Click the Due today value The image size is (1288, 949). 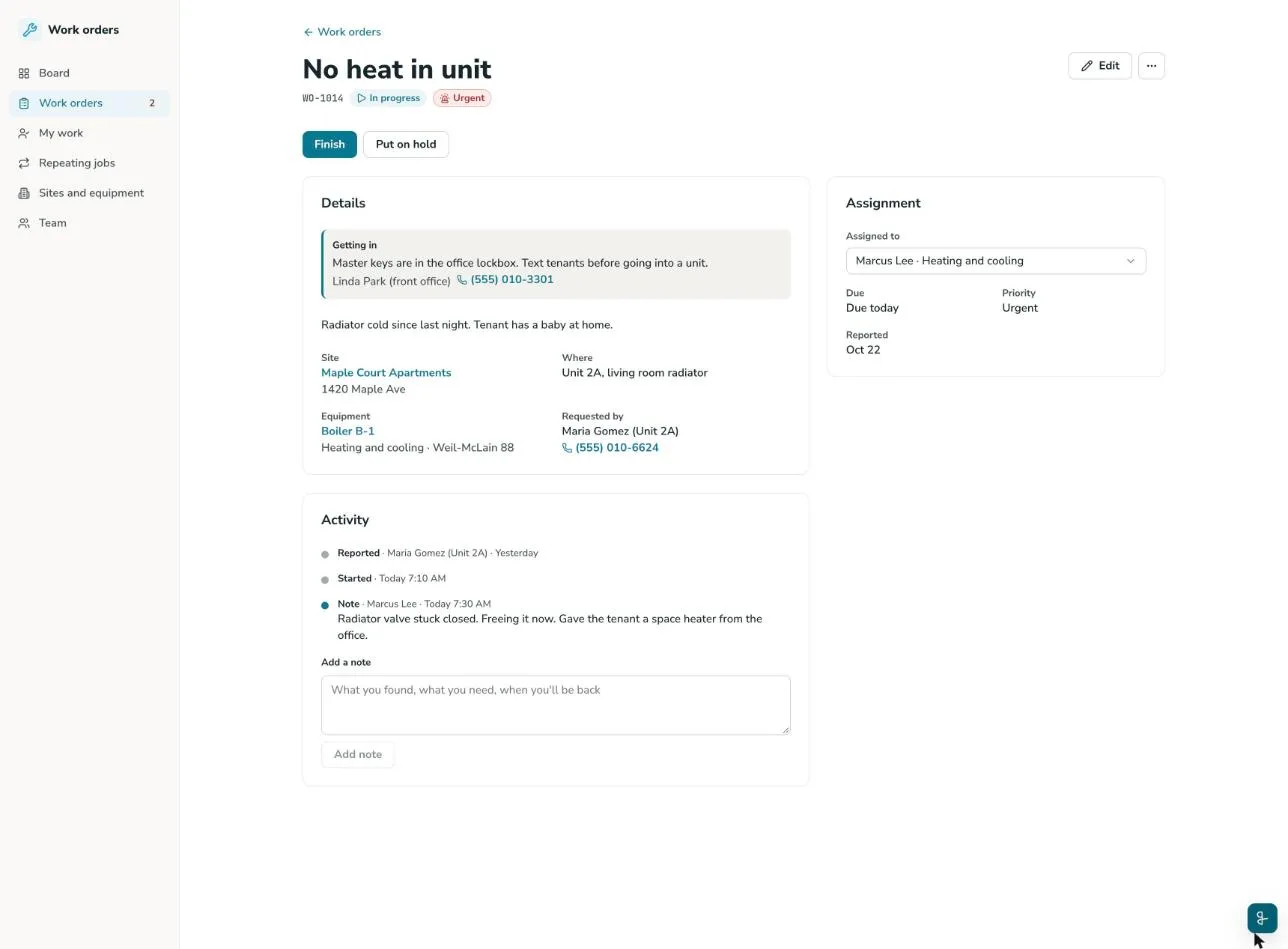(872, 308)
